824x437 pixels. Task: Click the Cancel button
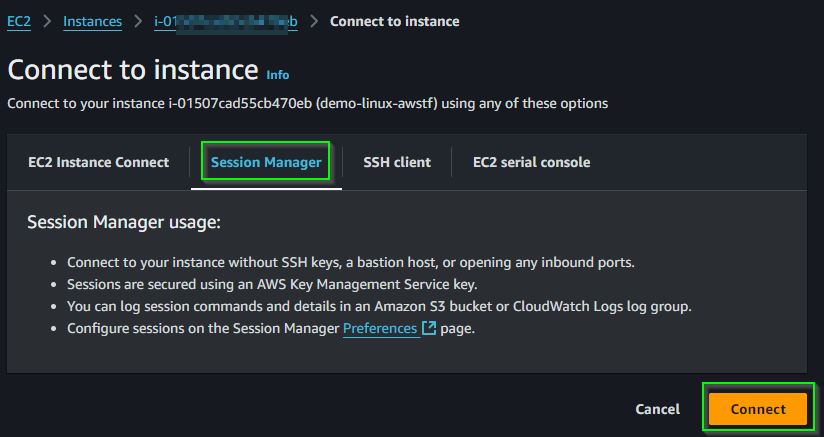[x=657, y=409]
